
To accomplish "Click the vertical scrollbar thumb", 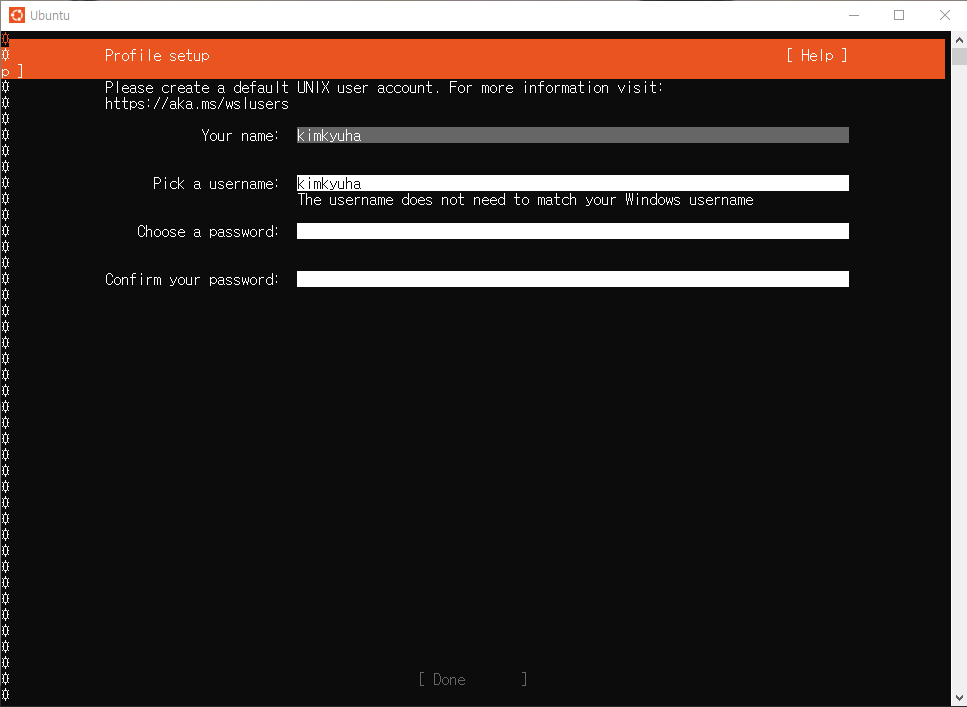I will pyautogui.click(x=959, y=56).
